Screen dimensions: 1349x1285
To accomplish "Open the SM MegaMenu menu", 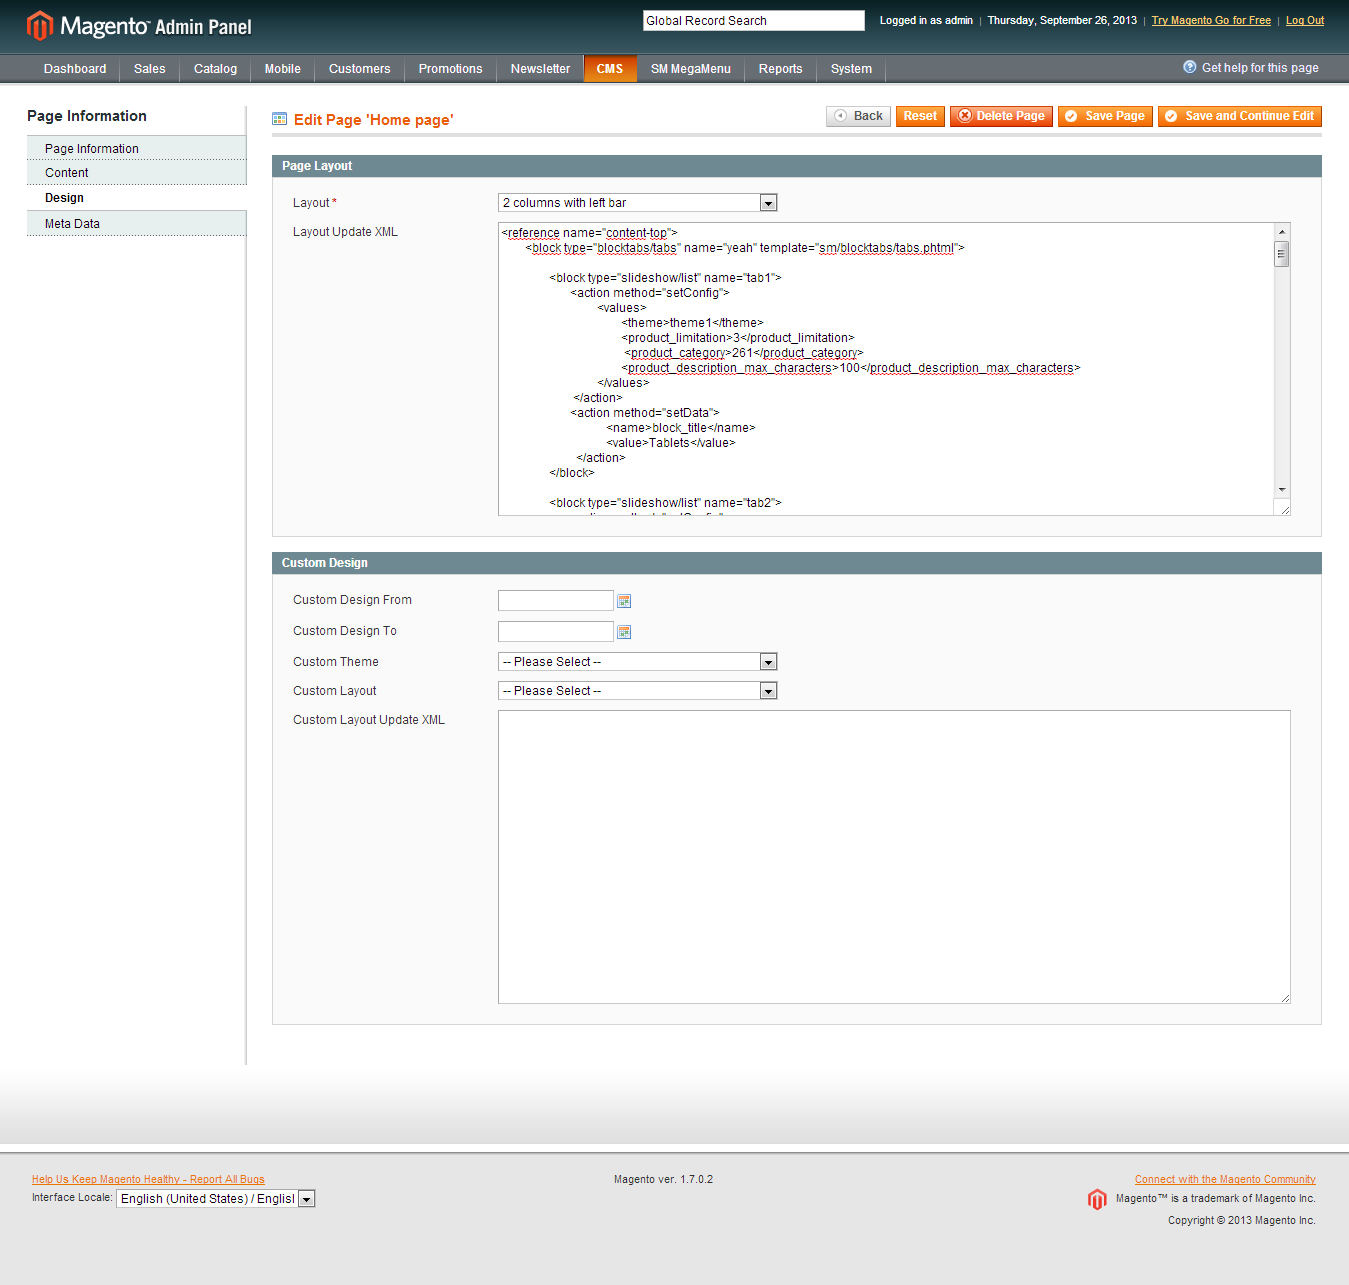I will (x=691, y=69).
